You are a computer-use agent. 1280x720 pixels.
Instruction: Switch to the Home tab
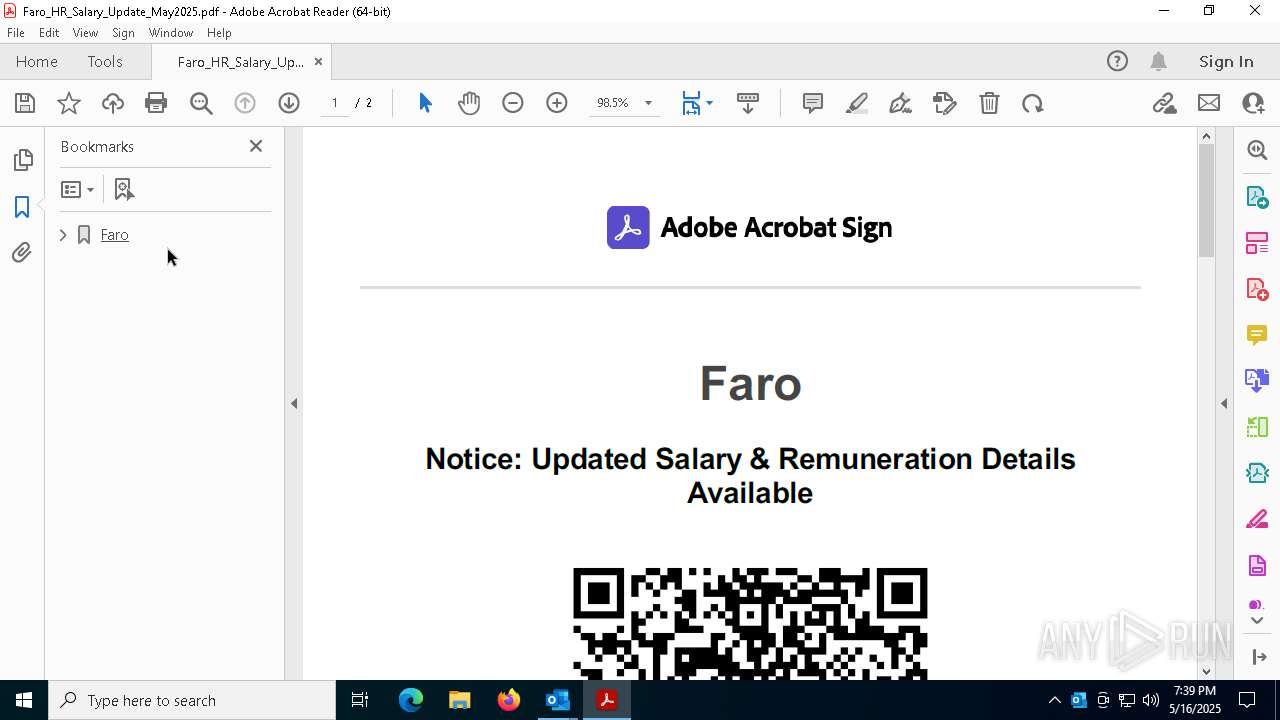tap(37, 61)
